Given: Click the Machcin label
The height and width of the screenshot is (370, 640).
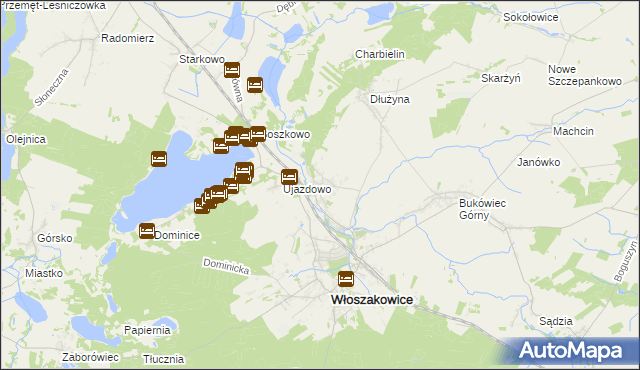Looking at the screenshot, I should pos(573,131).
